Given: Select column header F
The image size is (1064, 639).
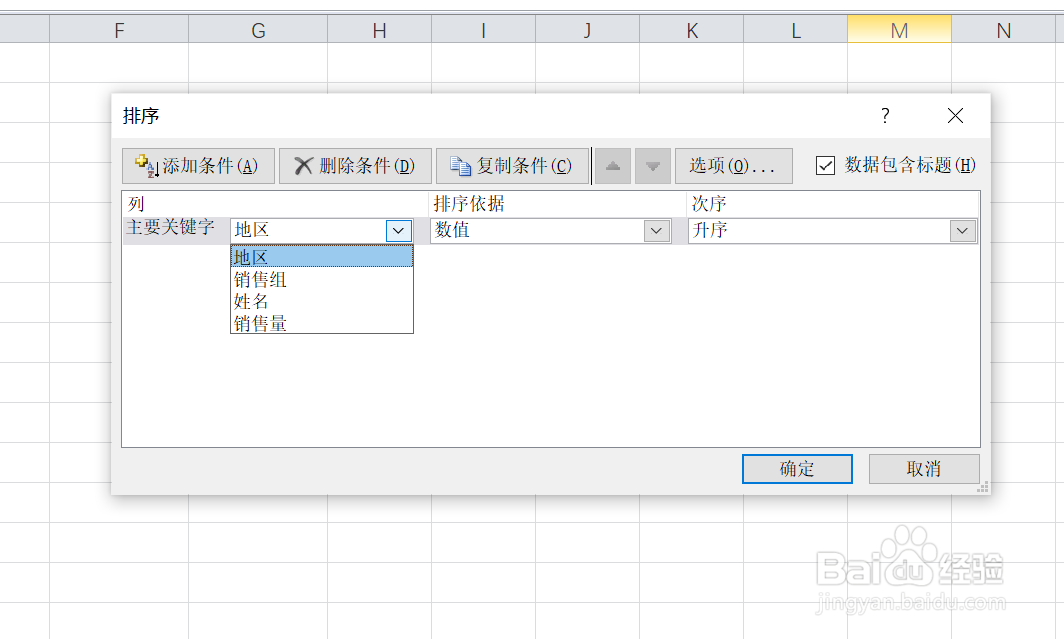Looking at the screenshot, I should [119, 30].
